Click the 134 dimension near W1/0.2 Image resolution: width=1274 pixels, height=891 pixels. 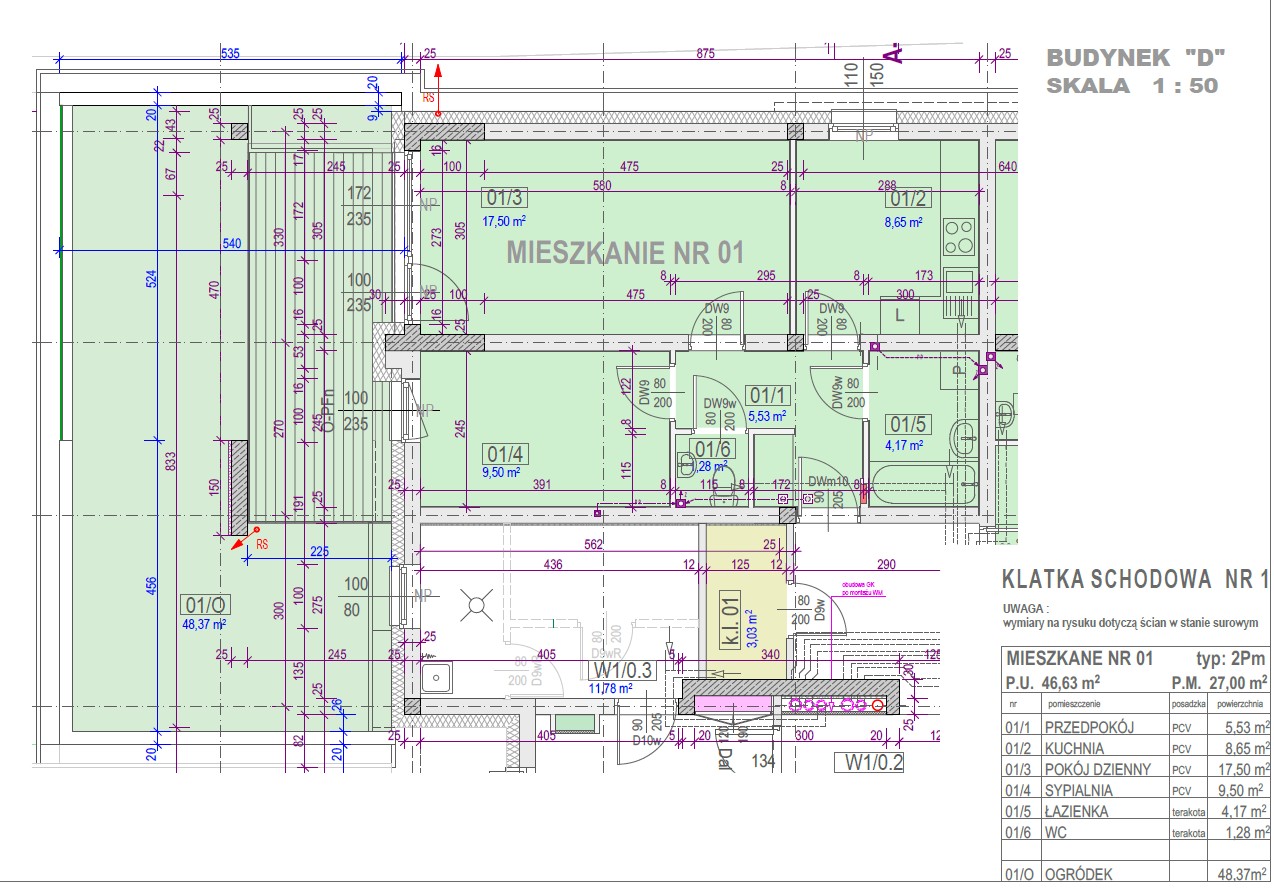point(764,763)
